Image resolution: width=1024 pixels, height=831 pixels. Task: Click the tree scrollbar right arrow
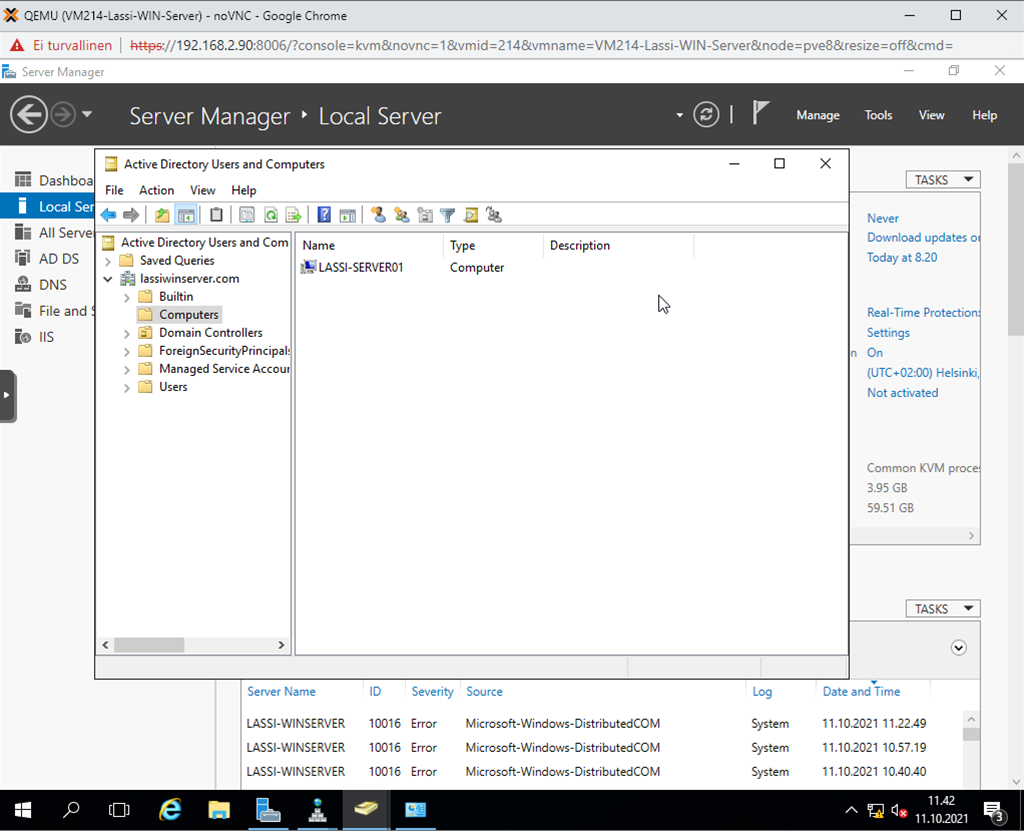click(x=281, y=645)
